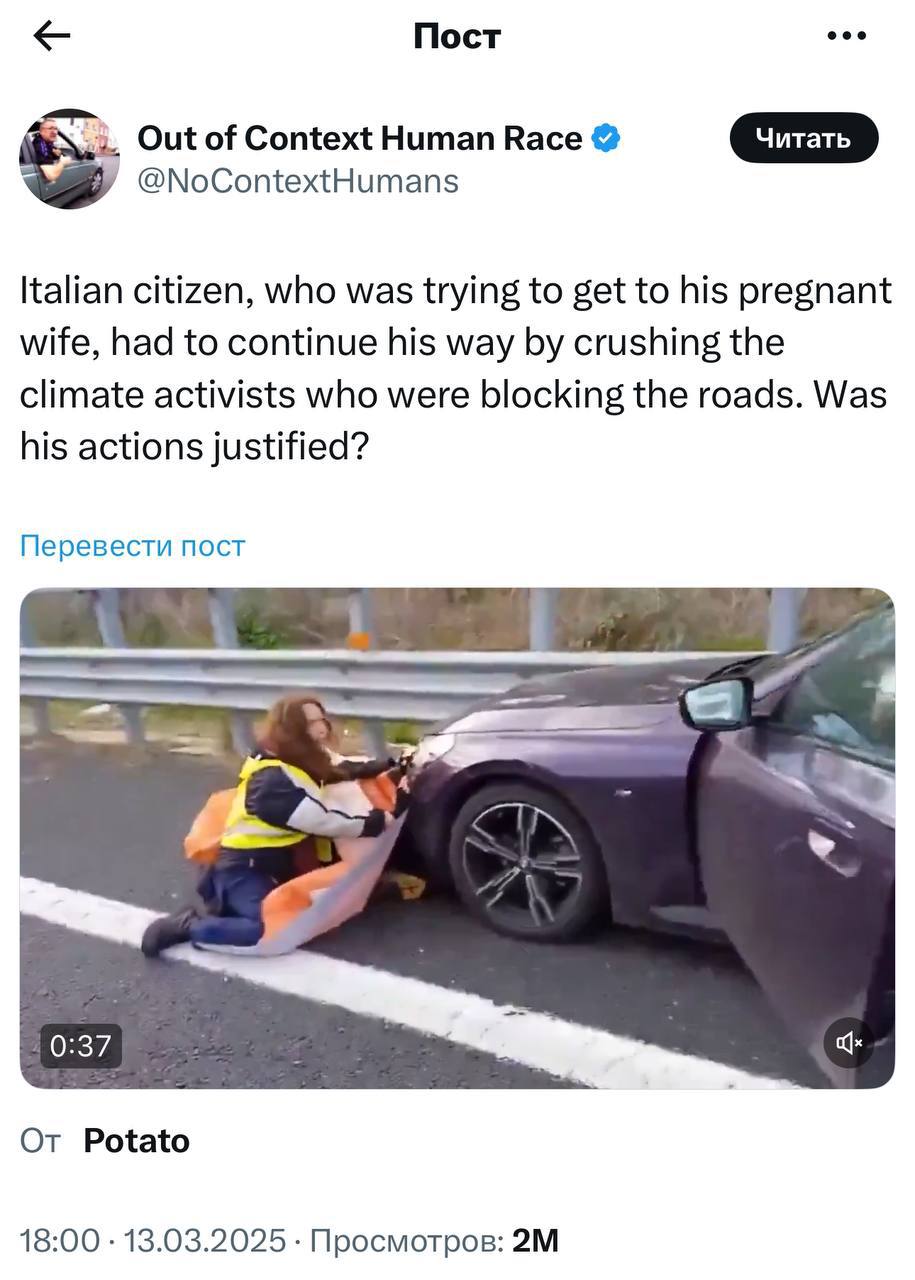Screen dimensions: 915x1280
Task: Open the @NoContextHumans handle
Action: click(x=298, y=181)
